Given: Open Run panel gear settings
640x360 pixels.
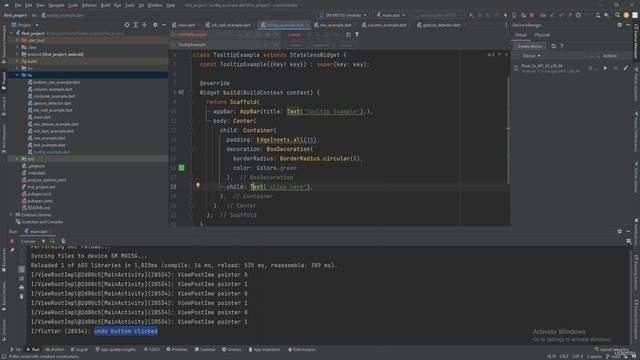Looking at the screenshot, I should 620,231.
